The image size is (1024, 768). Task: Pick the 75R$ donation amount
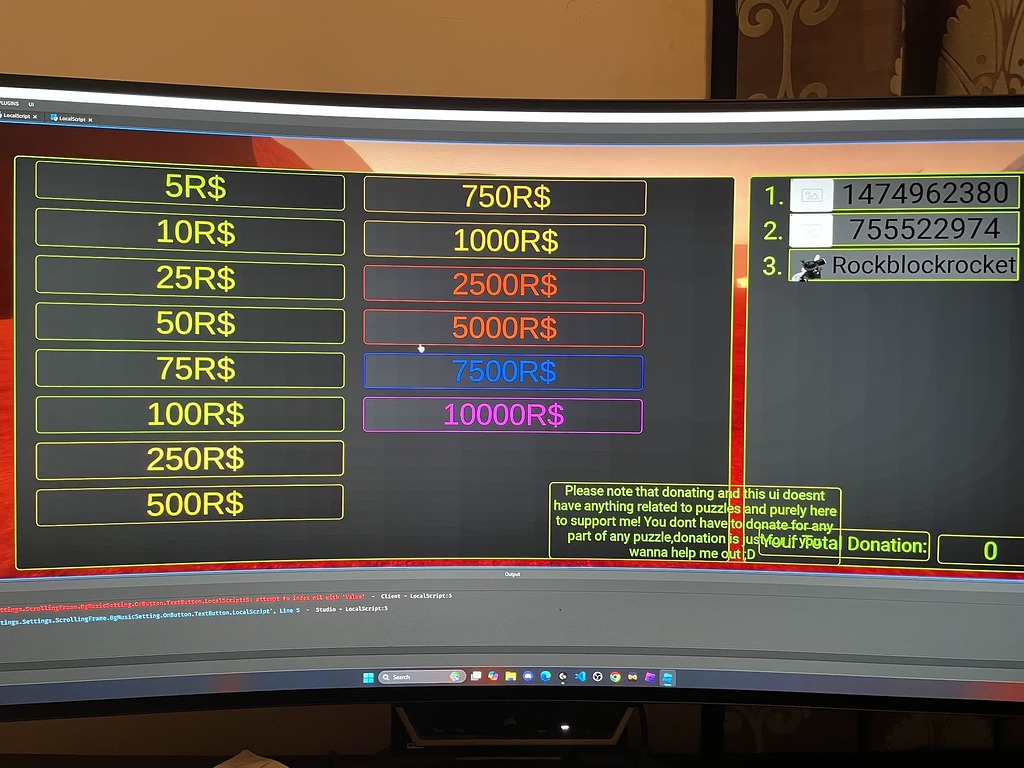(x=190, y=368)
